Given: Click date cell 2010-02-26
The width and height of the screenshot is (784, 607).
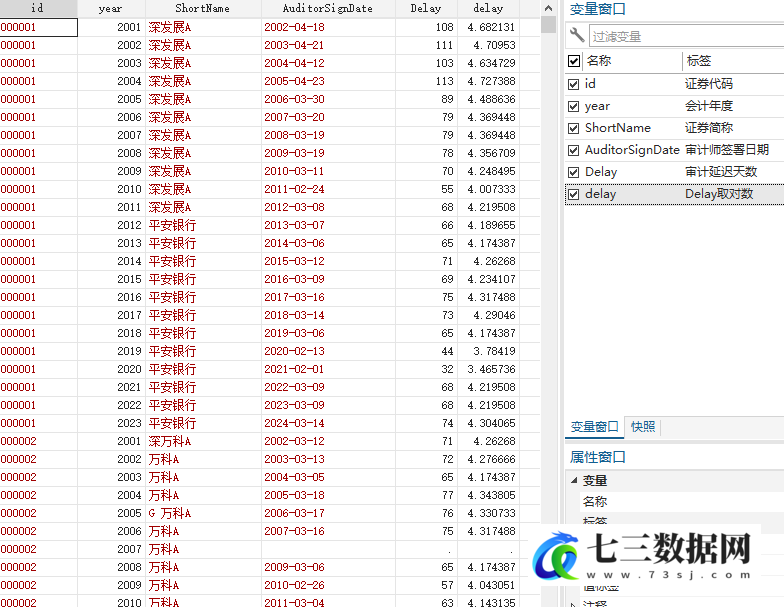Looking at the screenshot, I should click(294, 586).
